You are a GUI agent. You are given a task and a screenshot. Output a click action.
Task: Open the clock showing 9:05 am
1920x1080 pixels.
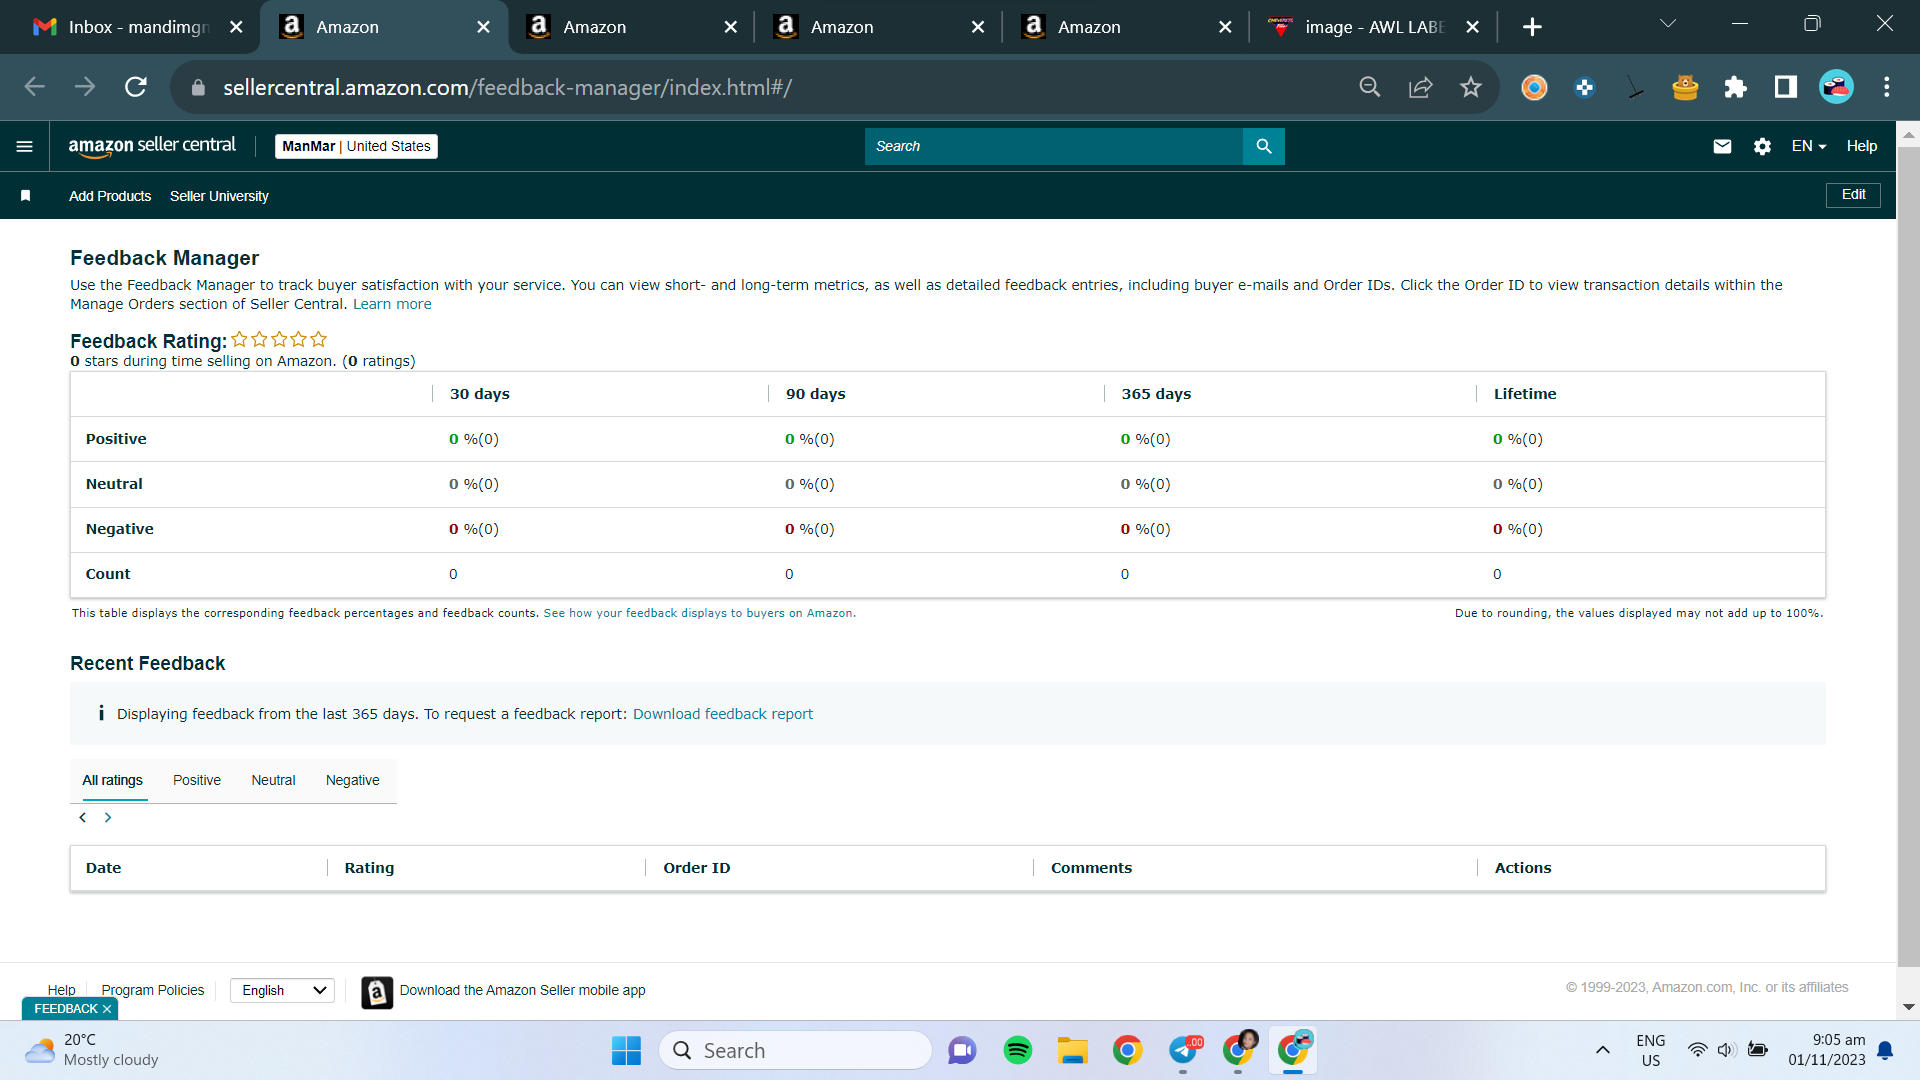pyautogui.click(x=1826, y=1050)
